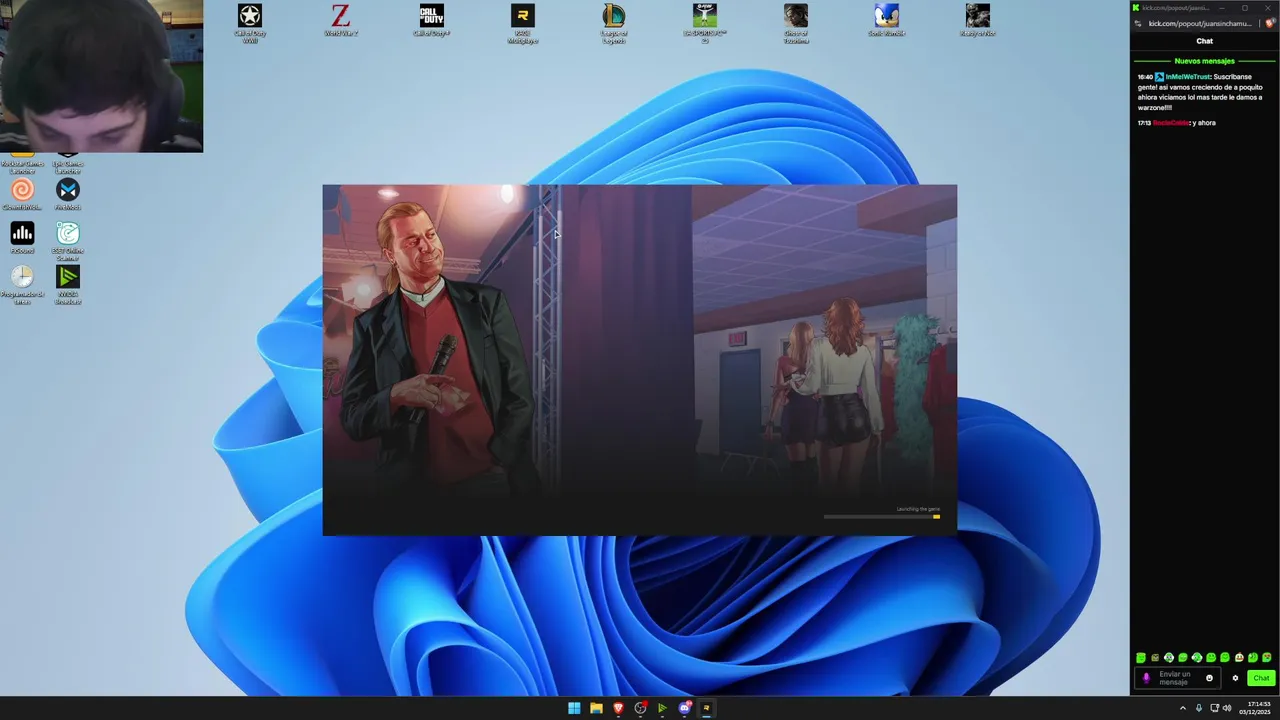Open File Explorer from the taskbar
Image resolution: width=1280 pixels, height=720 pixels.
click(596, 708)
